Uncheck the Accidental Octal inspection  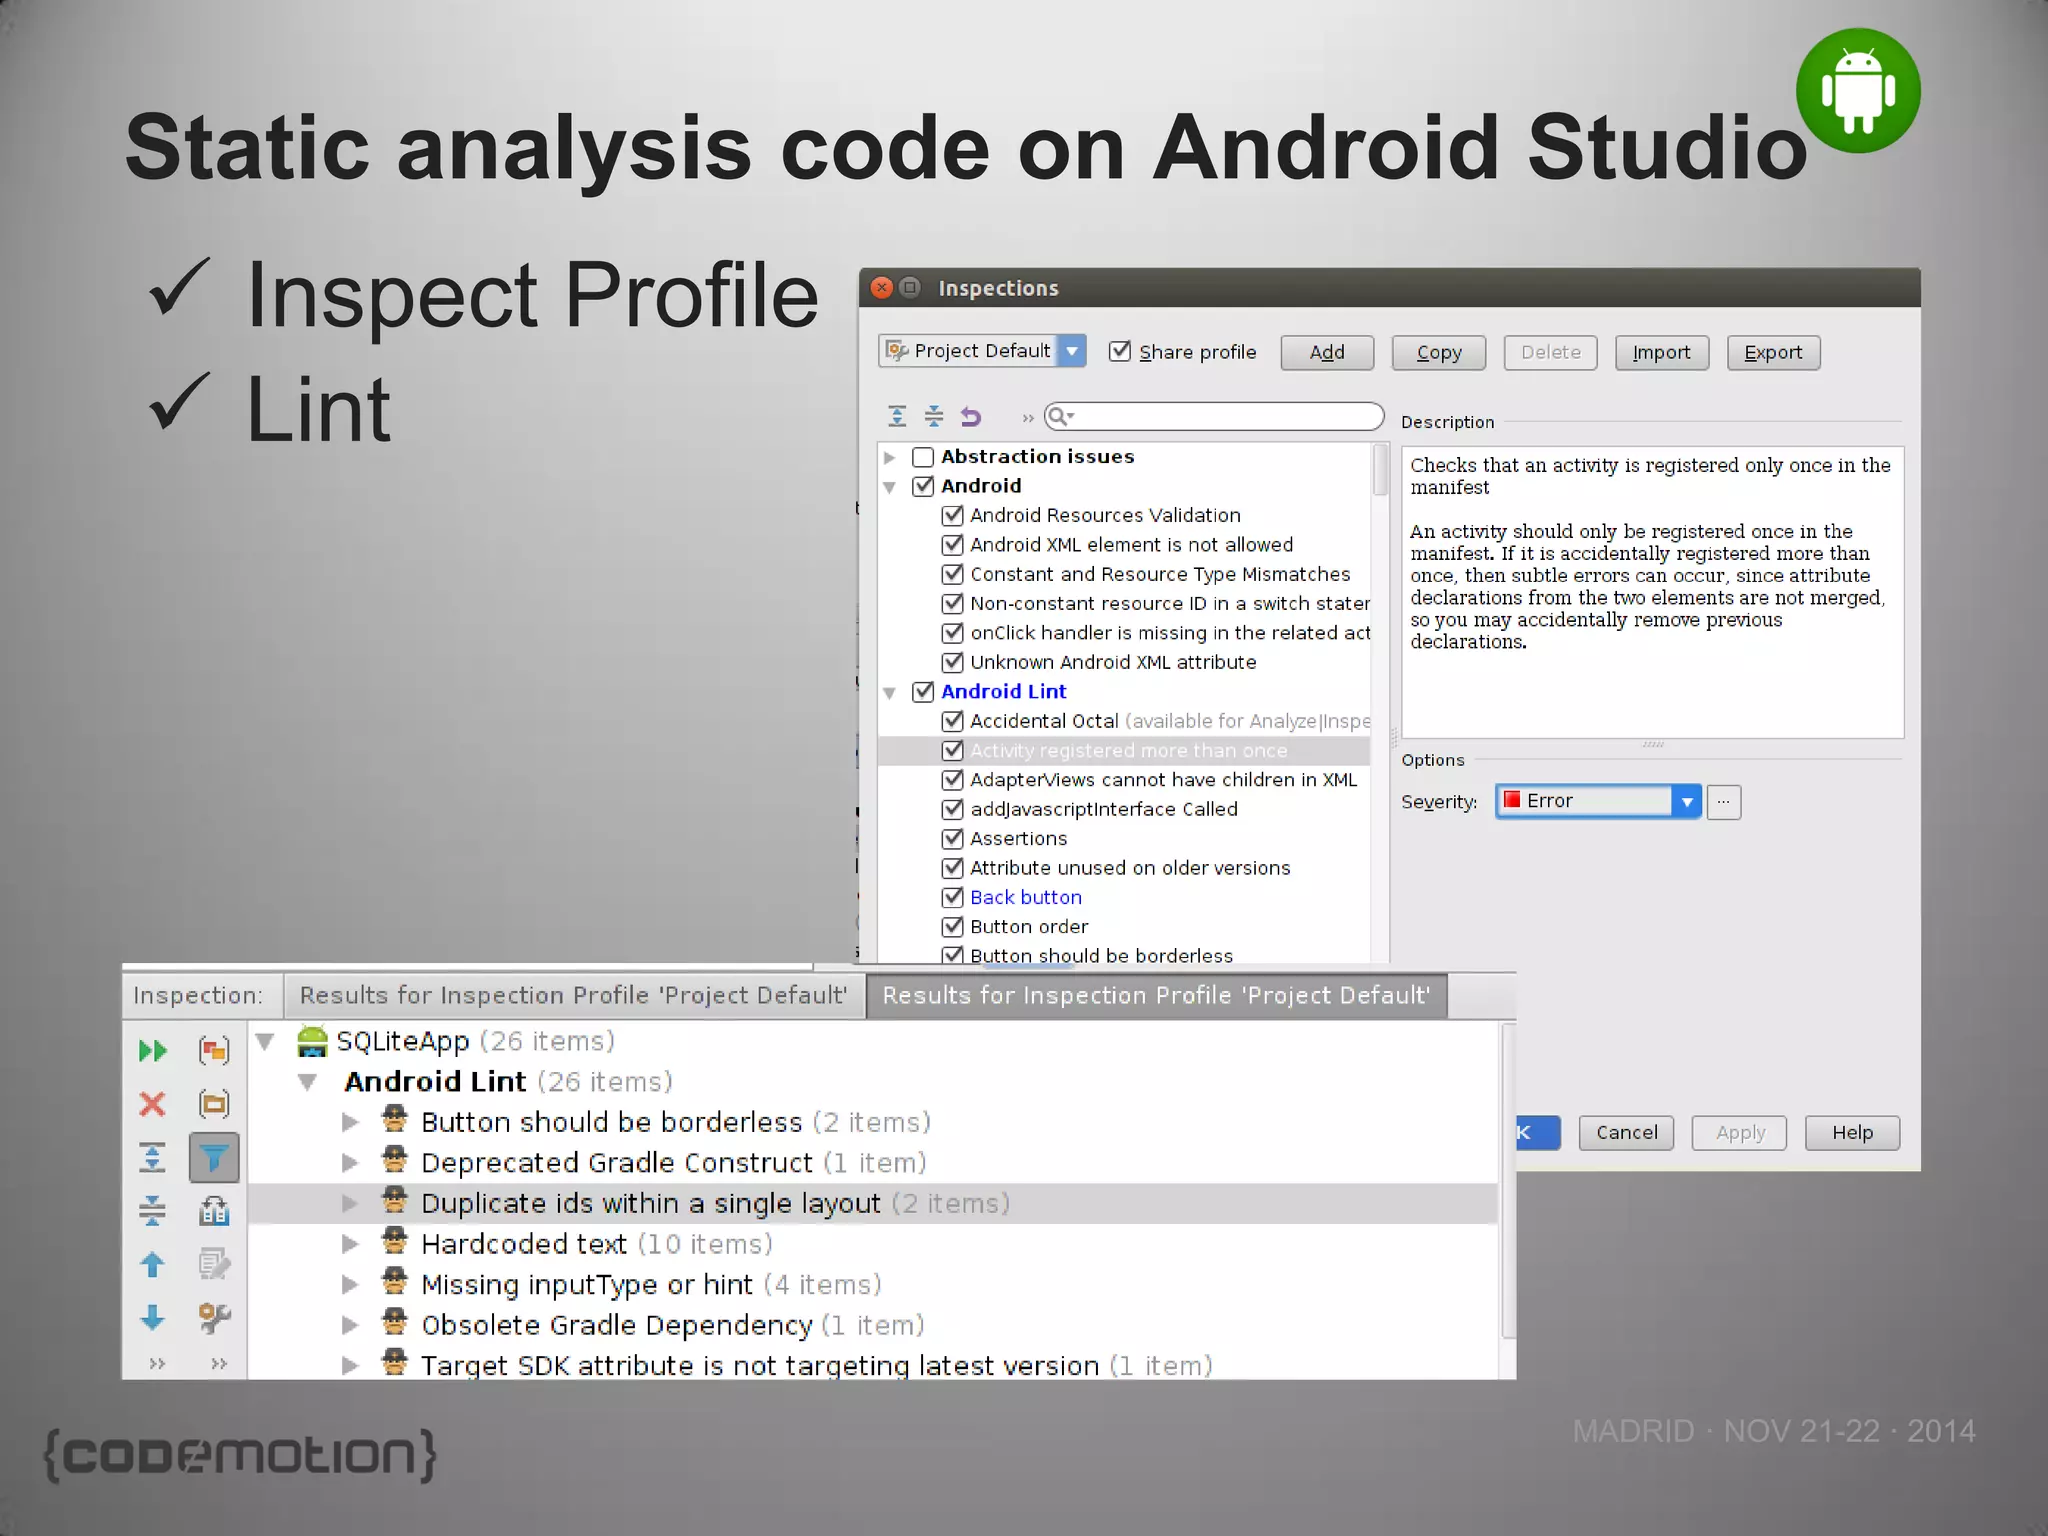[x=953, y=721]
